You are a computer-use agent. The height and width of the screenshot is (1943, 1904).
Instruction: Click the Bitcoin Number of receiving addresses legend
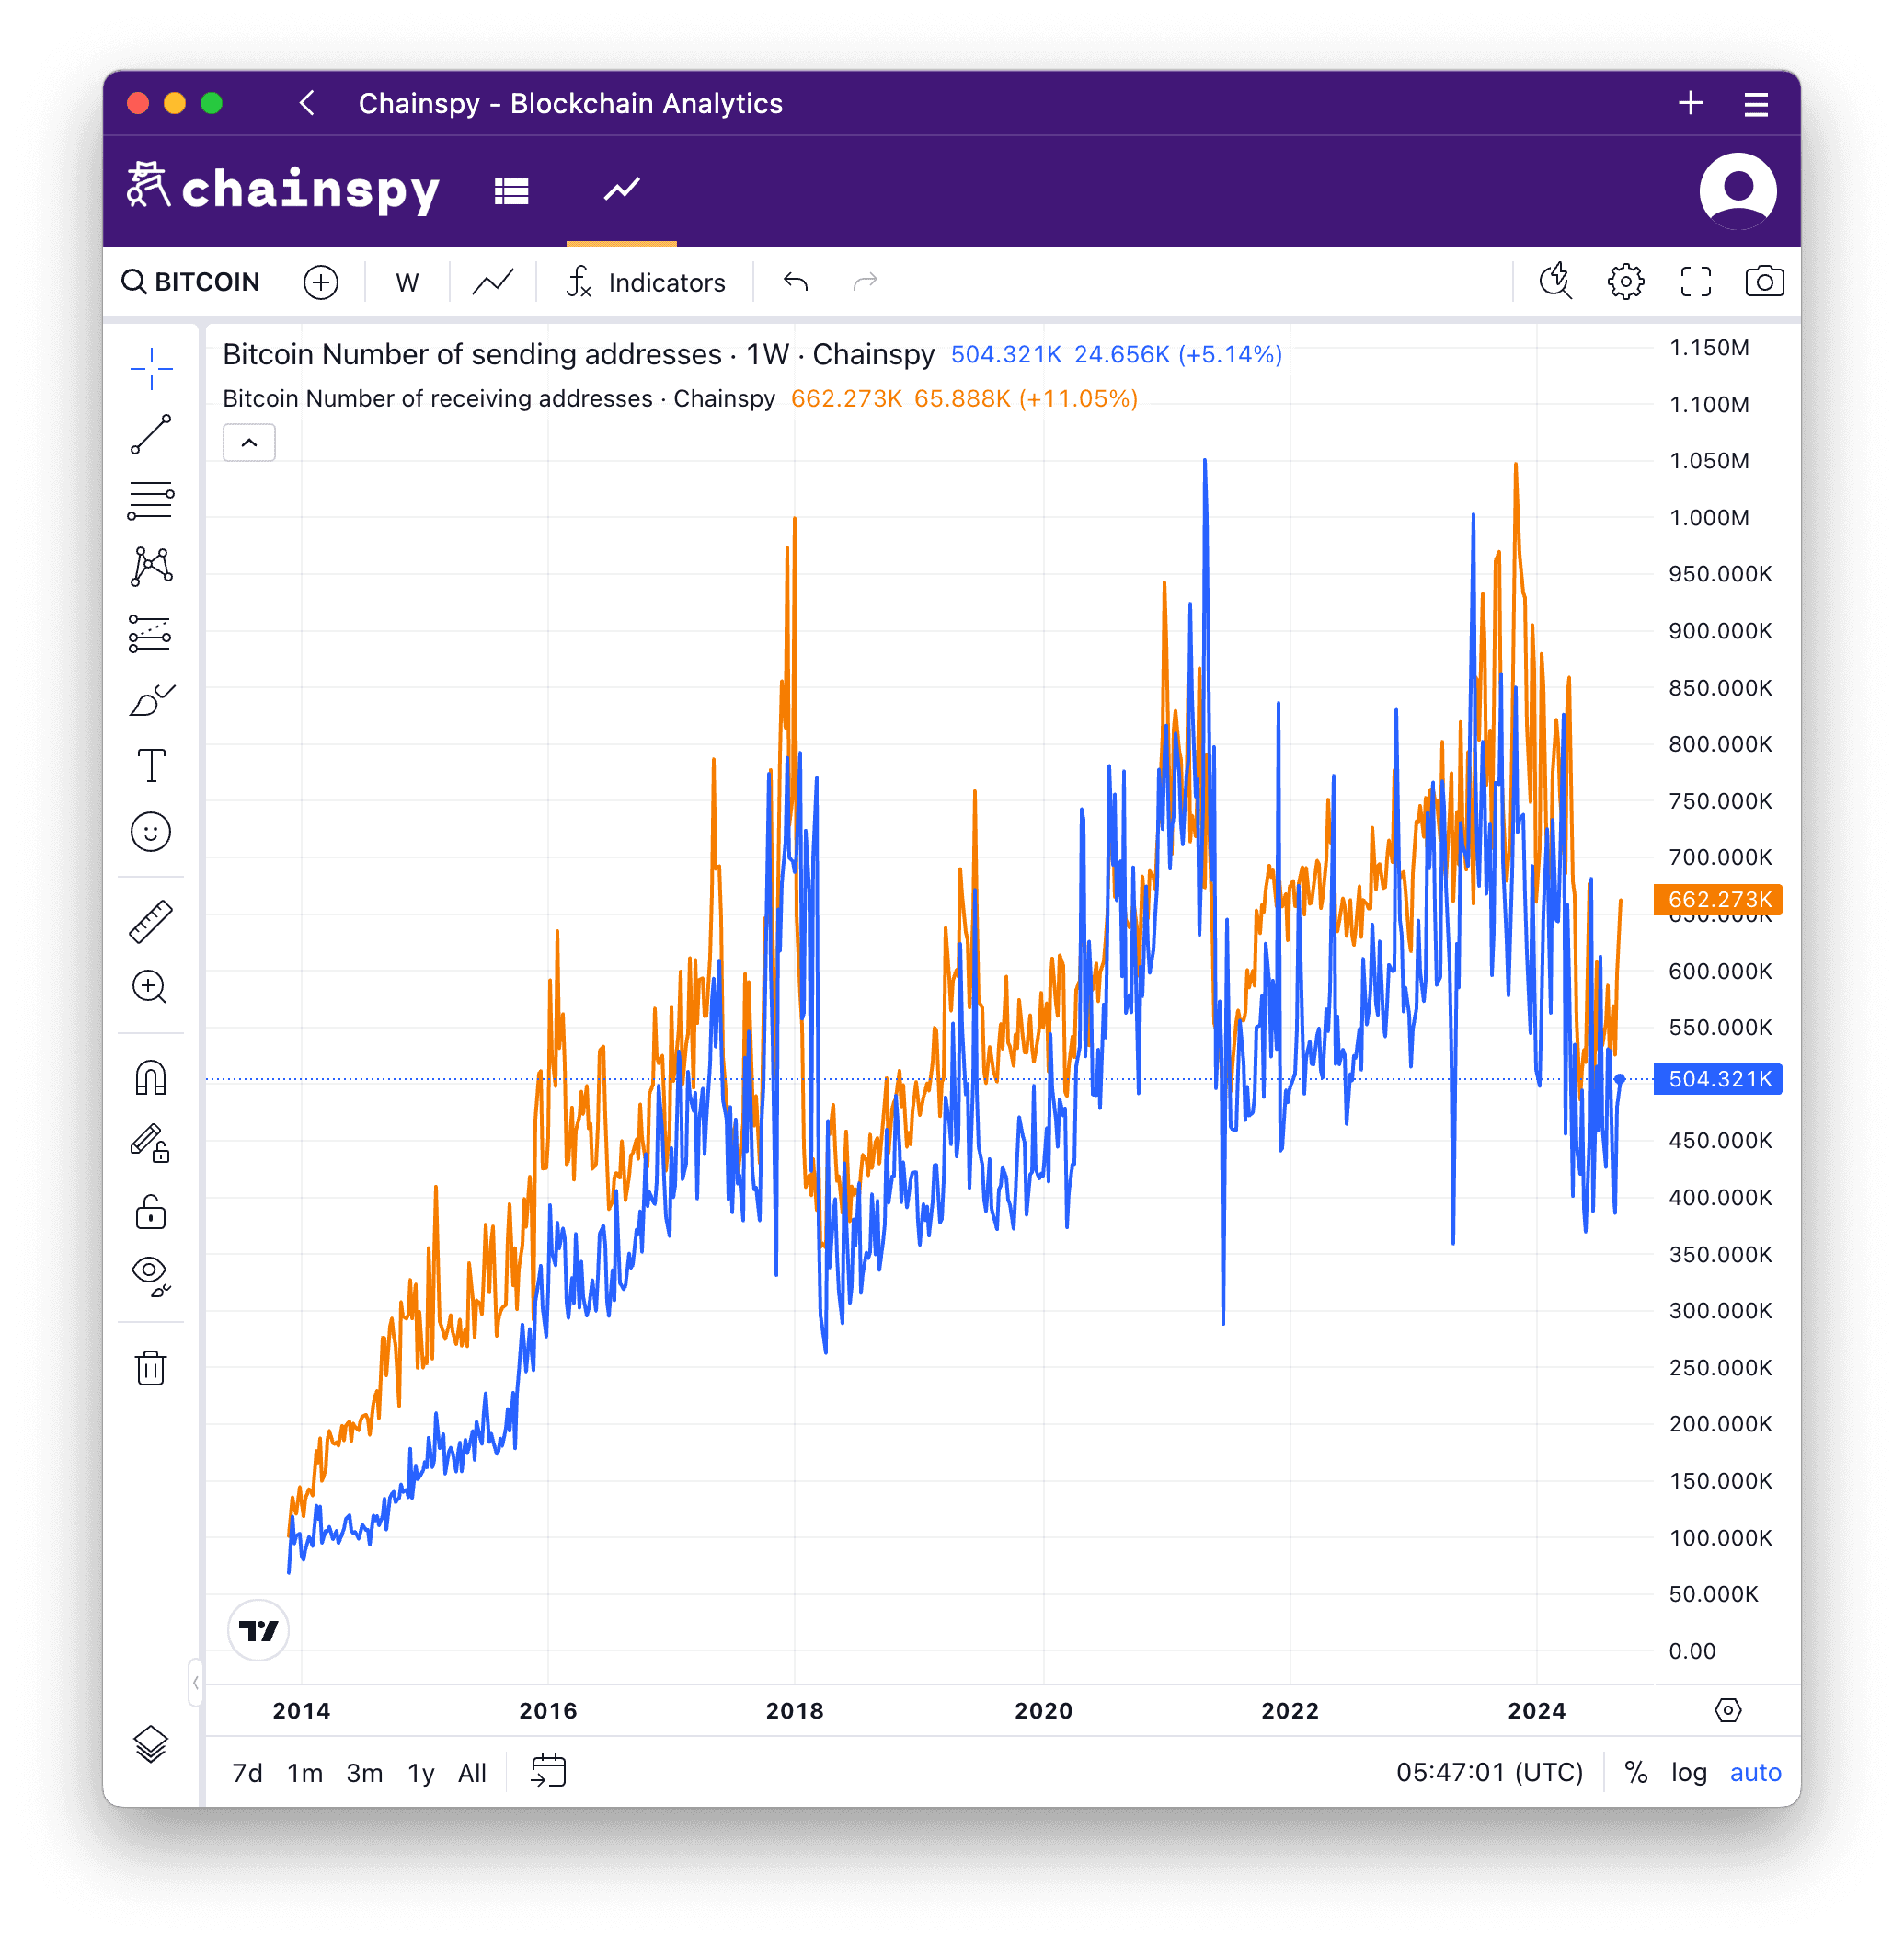(498, 399)
